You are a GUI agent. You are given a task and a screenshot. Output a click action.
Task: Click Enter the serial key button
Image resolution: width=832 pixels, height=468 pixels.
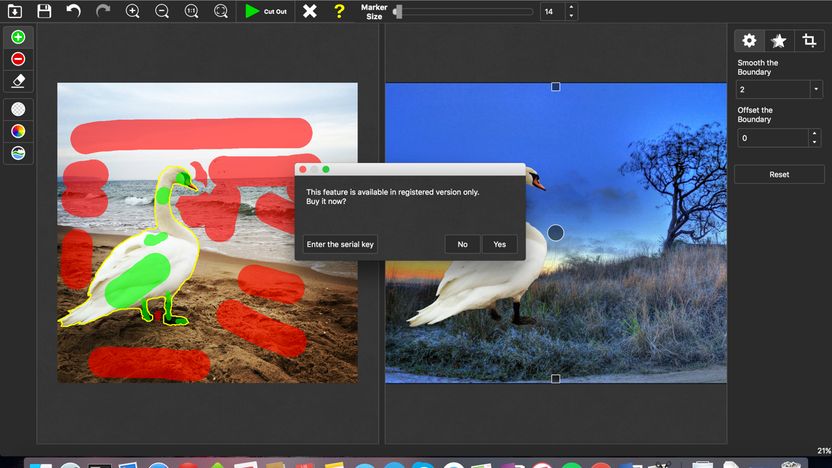click(x=340, y=244)
